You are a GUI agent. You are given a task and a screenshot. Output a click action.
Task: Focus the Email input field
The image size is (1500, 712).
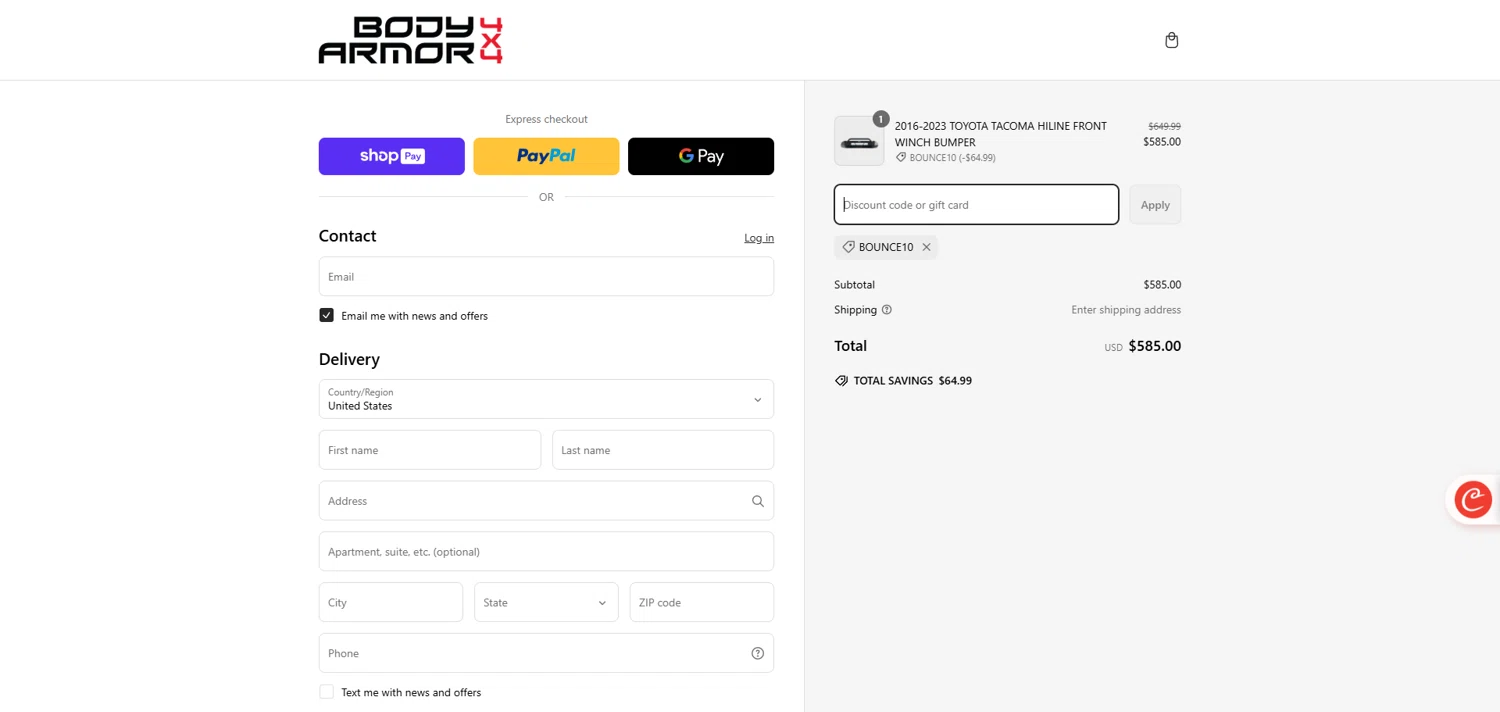tap(546, 276)
